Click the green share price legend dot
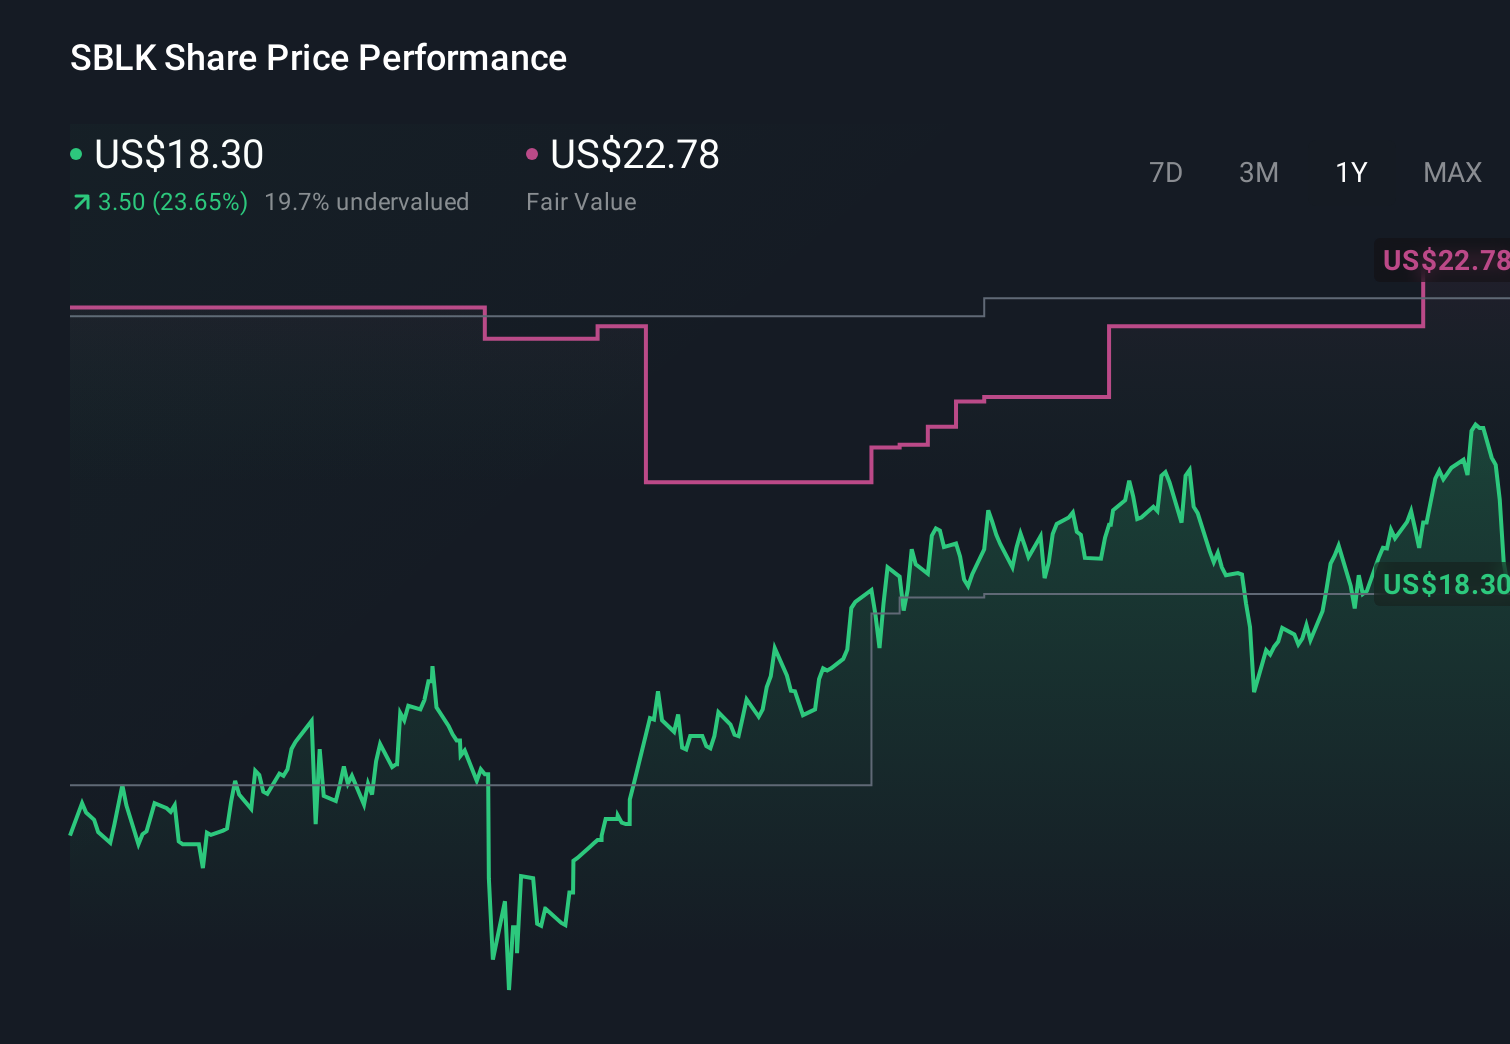 tap(77, 153)
